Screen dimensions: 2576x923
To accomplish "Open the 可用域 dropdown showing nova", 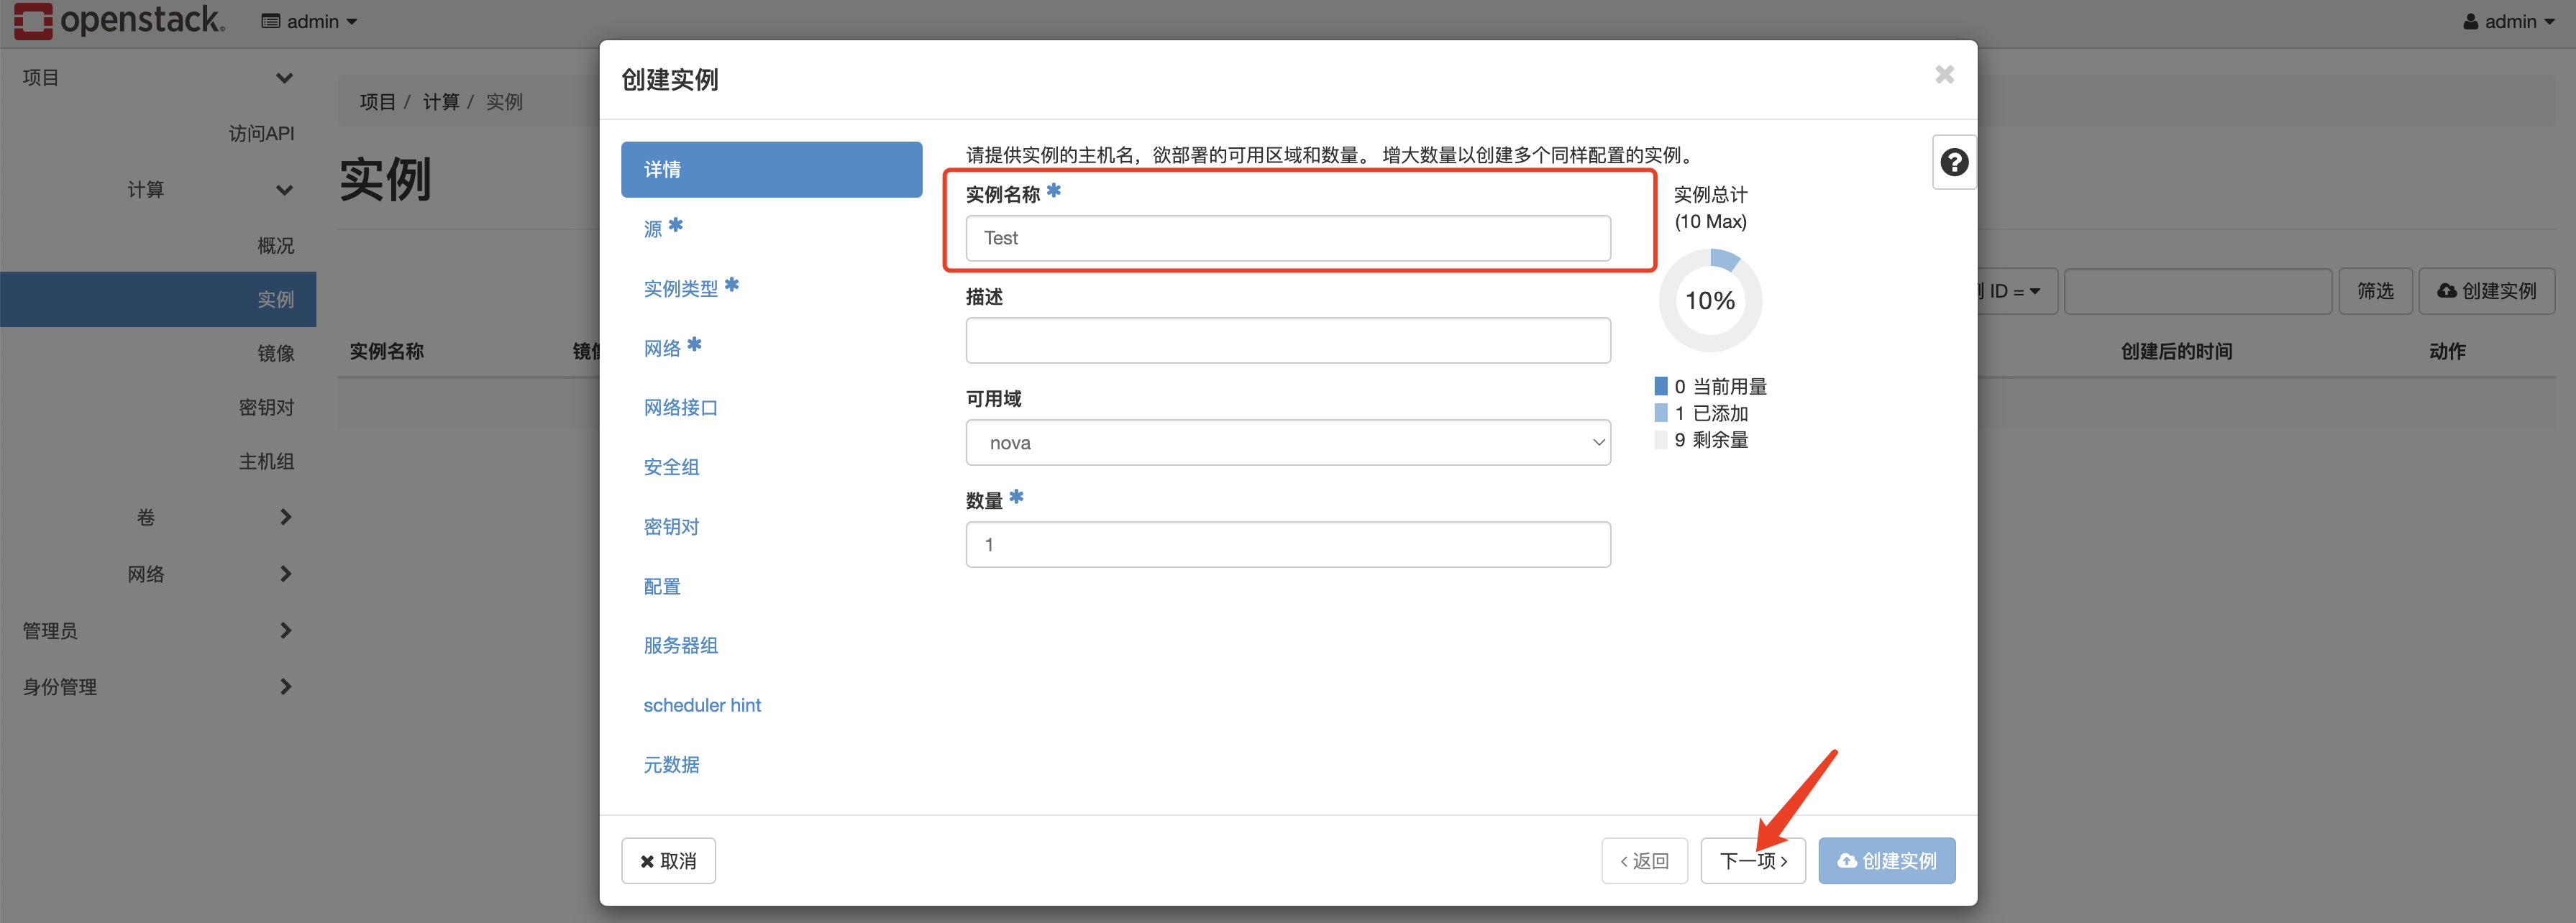I will pos(1288,442).
